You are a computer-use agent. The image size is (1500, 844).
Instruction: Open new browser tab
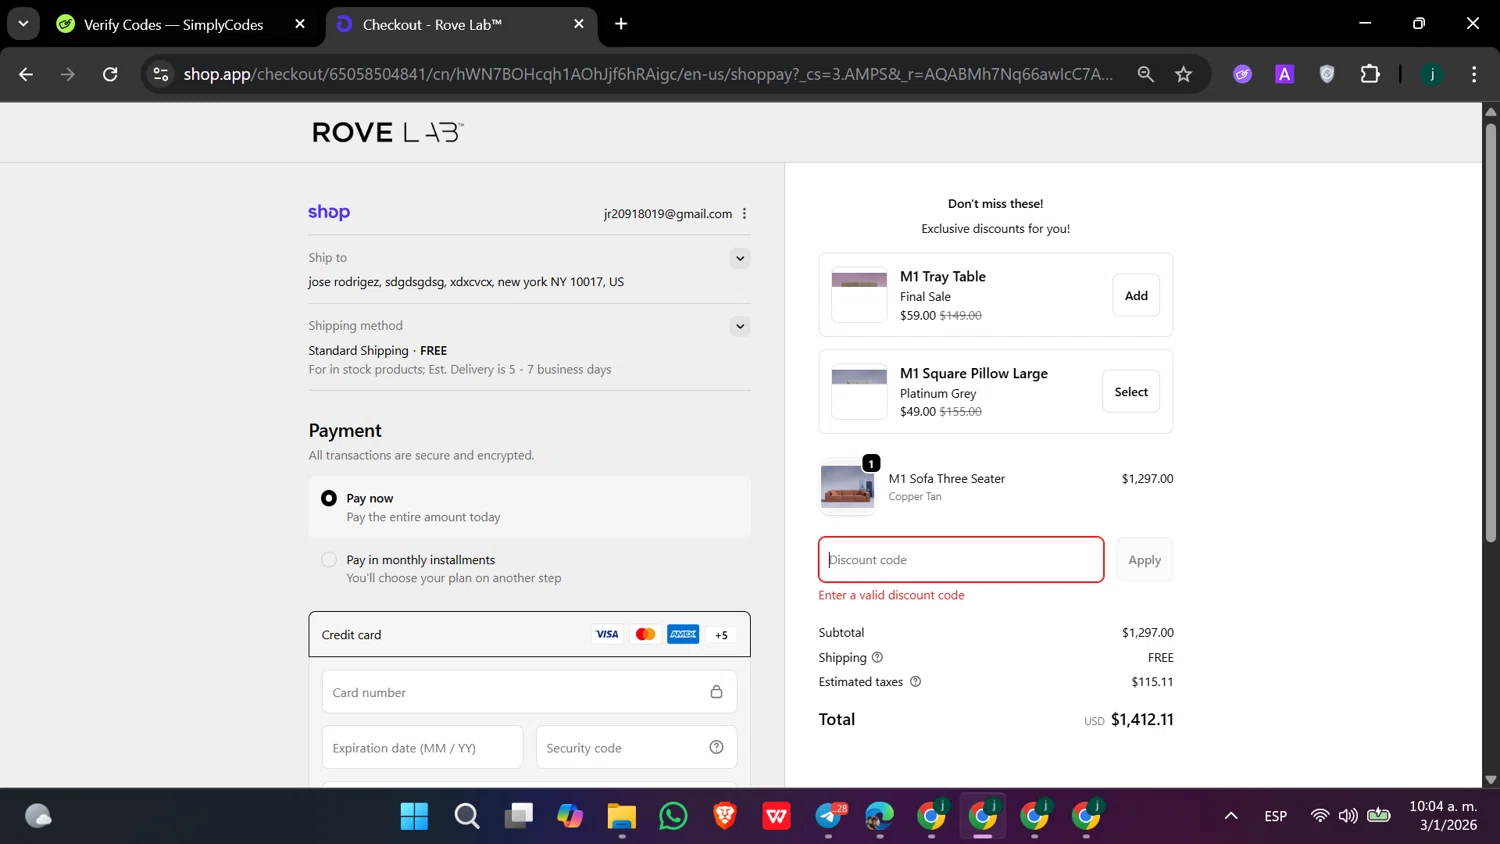pos(621,24)
